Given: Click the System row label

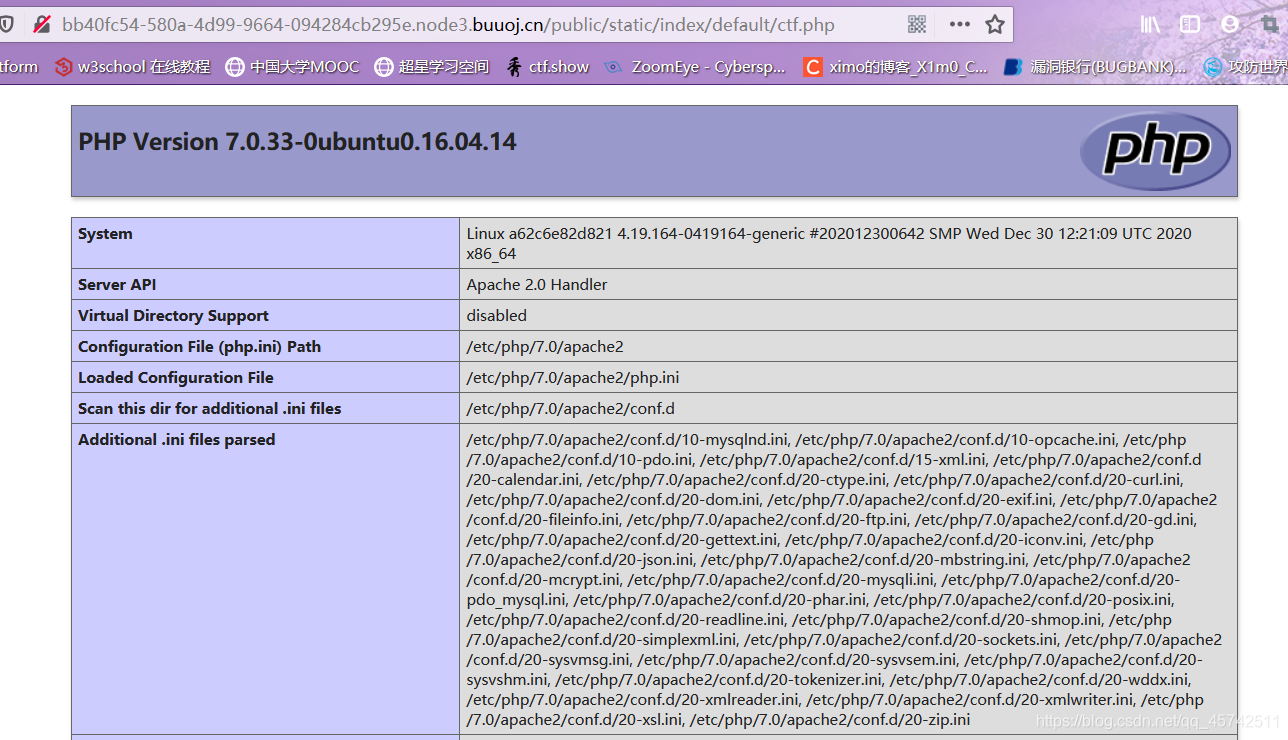Looking at the screenshot, I should click(x=105, y=234).
